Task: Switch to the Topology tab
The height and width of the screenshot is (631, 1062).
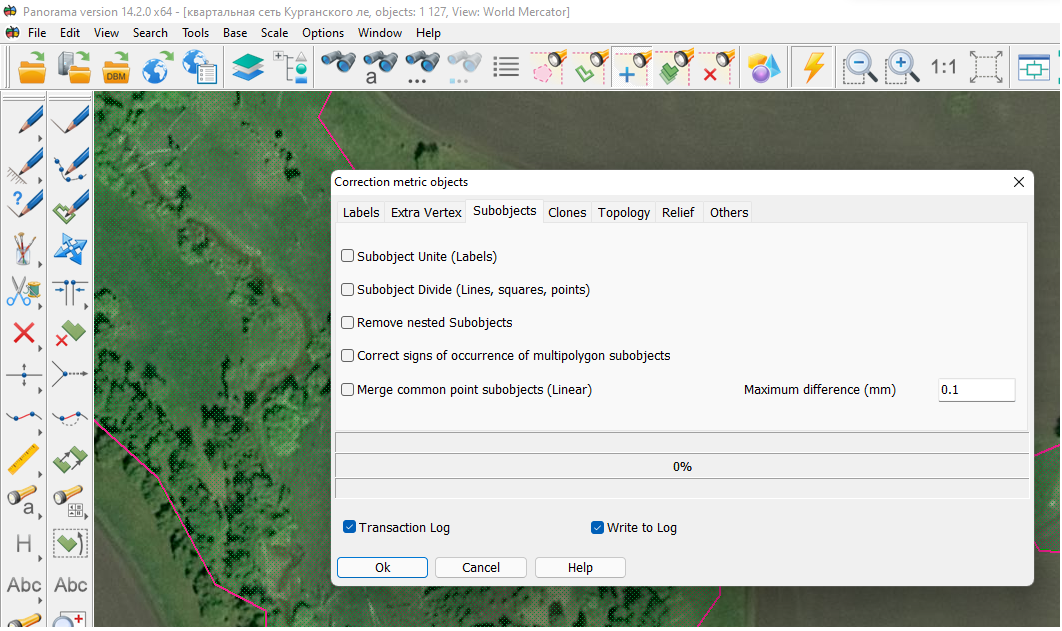Action: [x=624, y=212]
